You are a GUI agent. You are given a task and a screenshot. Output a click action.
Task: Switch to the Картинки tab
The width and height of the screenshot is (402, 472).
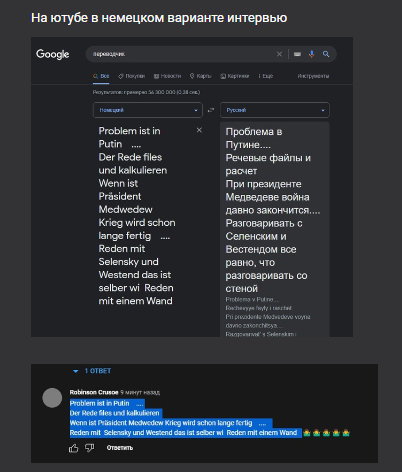coord(235,76)
